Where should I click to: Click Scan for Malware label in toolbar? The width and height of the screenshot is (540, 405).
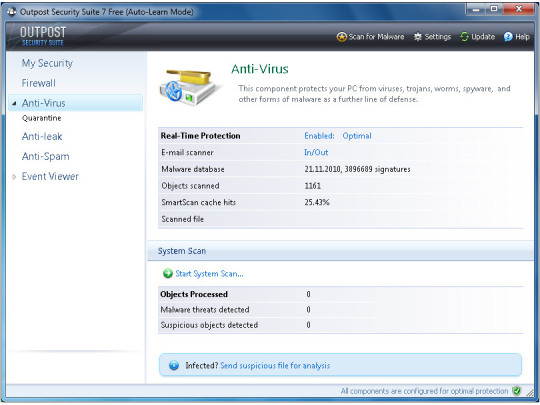(376, 37)
